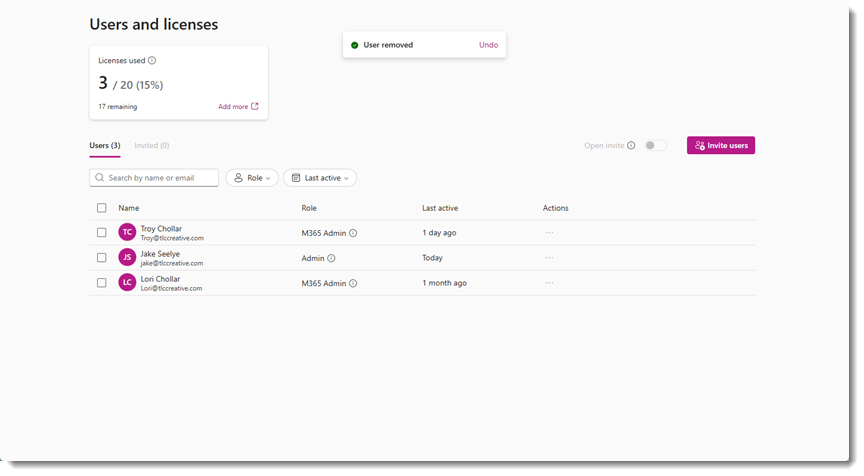Switch to the Invited (0) tab
The height and width of the screenshot is (476, 864).
pyautogui.click(x=152, y=146)
